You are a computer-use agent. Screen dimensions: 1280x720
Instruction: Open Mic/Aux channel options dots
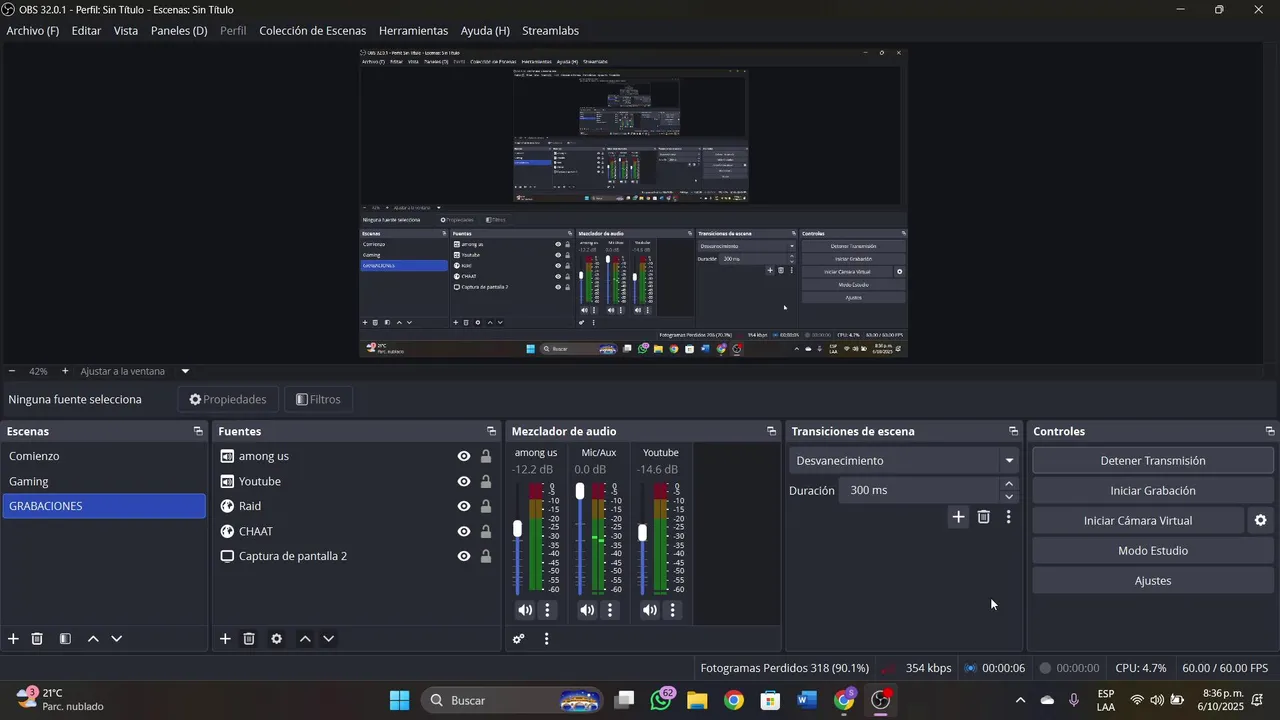[610, 610]
